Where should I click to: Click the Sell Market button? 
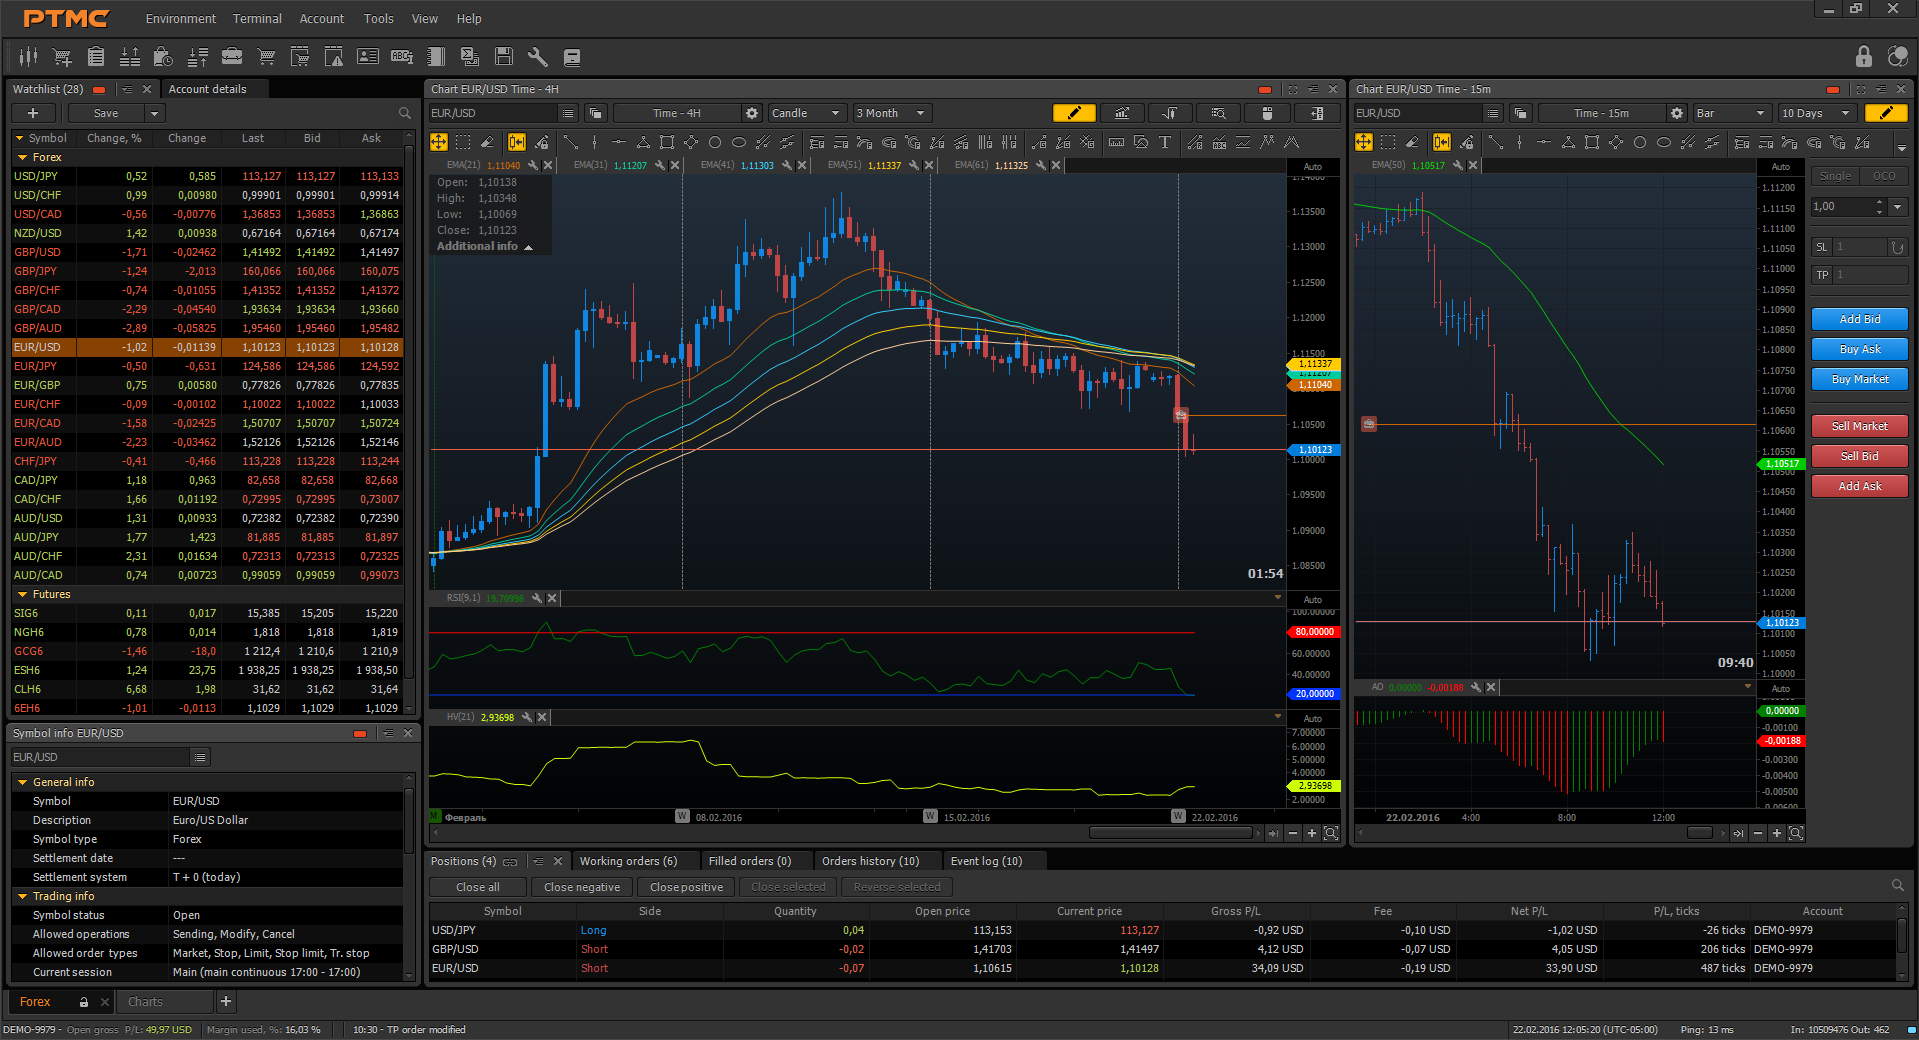coord(1860,426)
